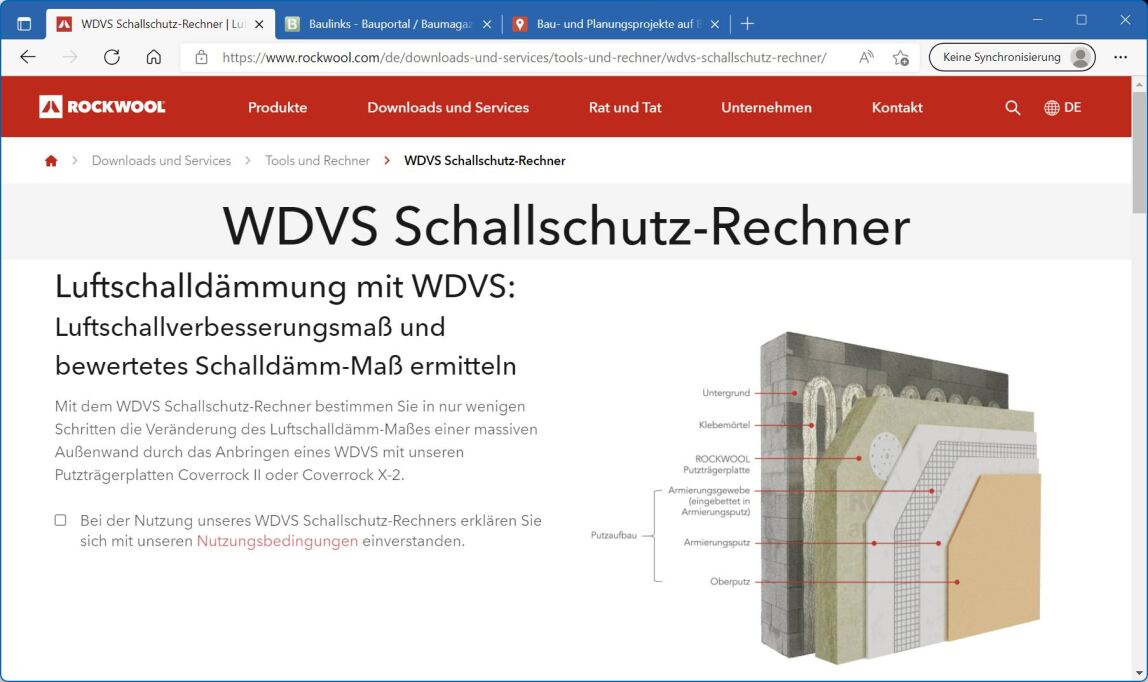
Task: Open the website search magnifier icon
Action: pos(1013,108)
